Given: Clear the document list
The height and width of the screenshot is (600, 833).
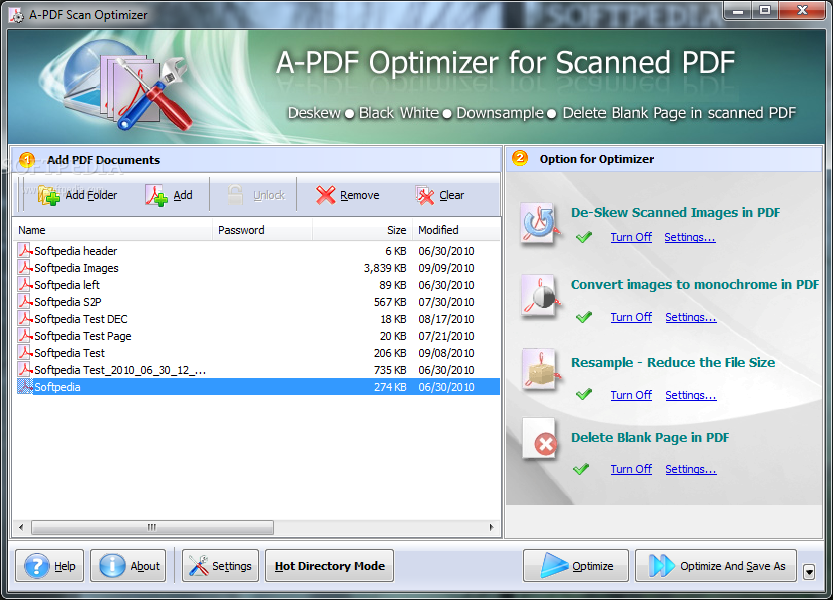Looking at the screenshot, I should (x=440, y=196).
